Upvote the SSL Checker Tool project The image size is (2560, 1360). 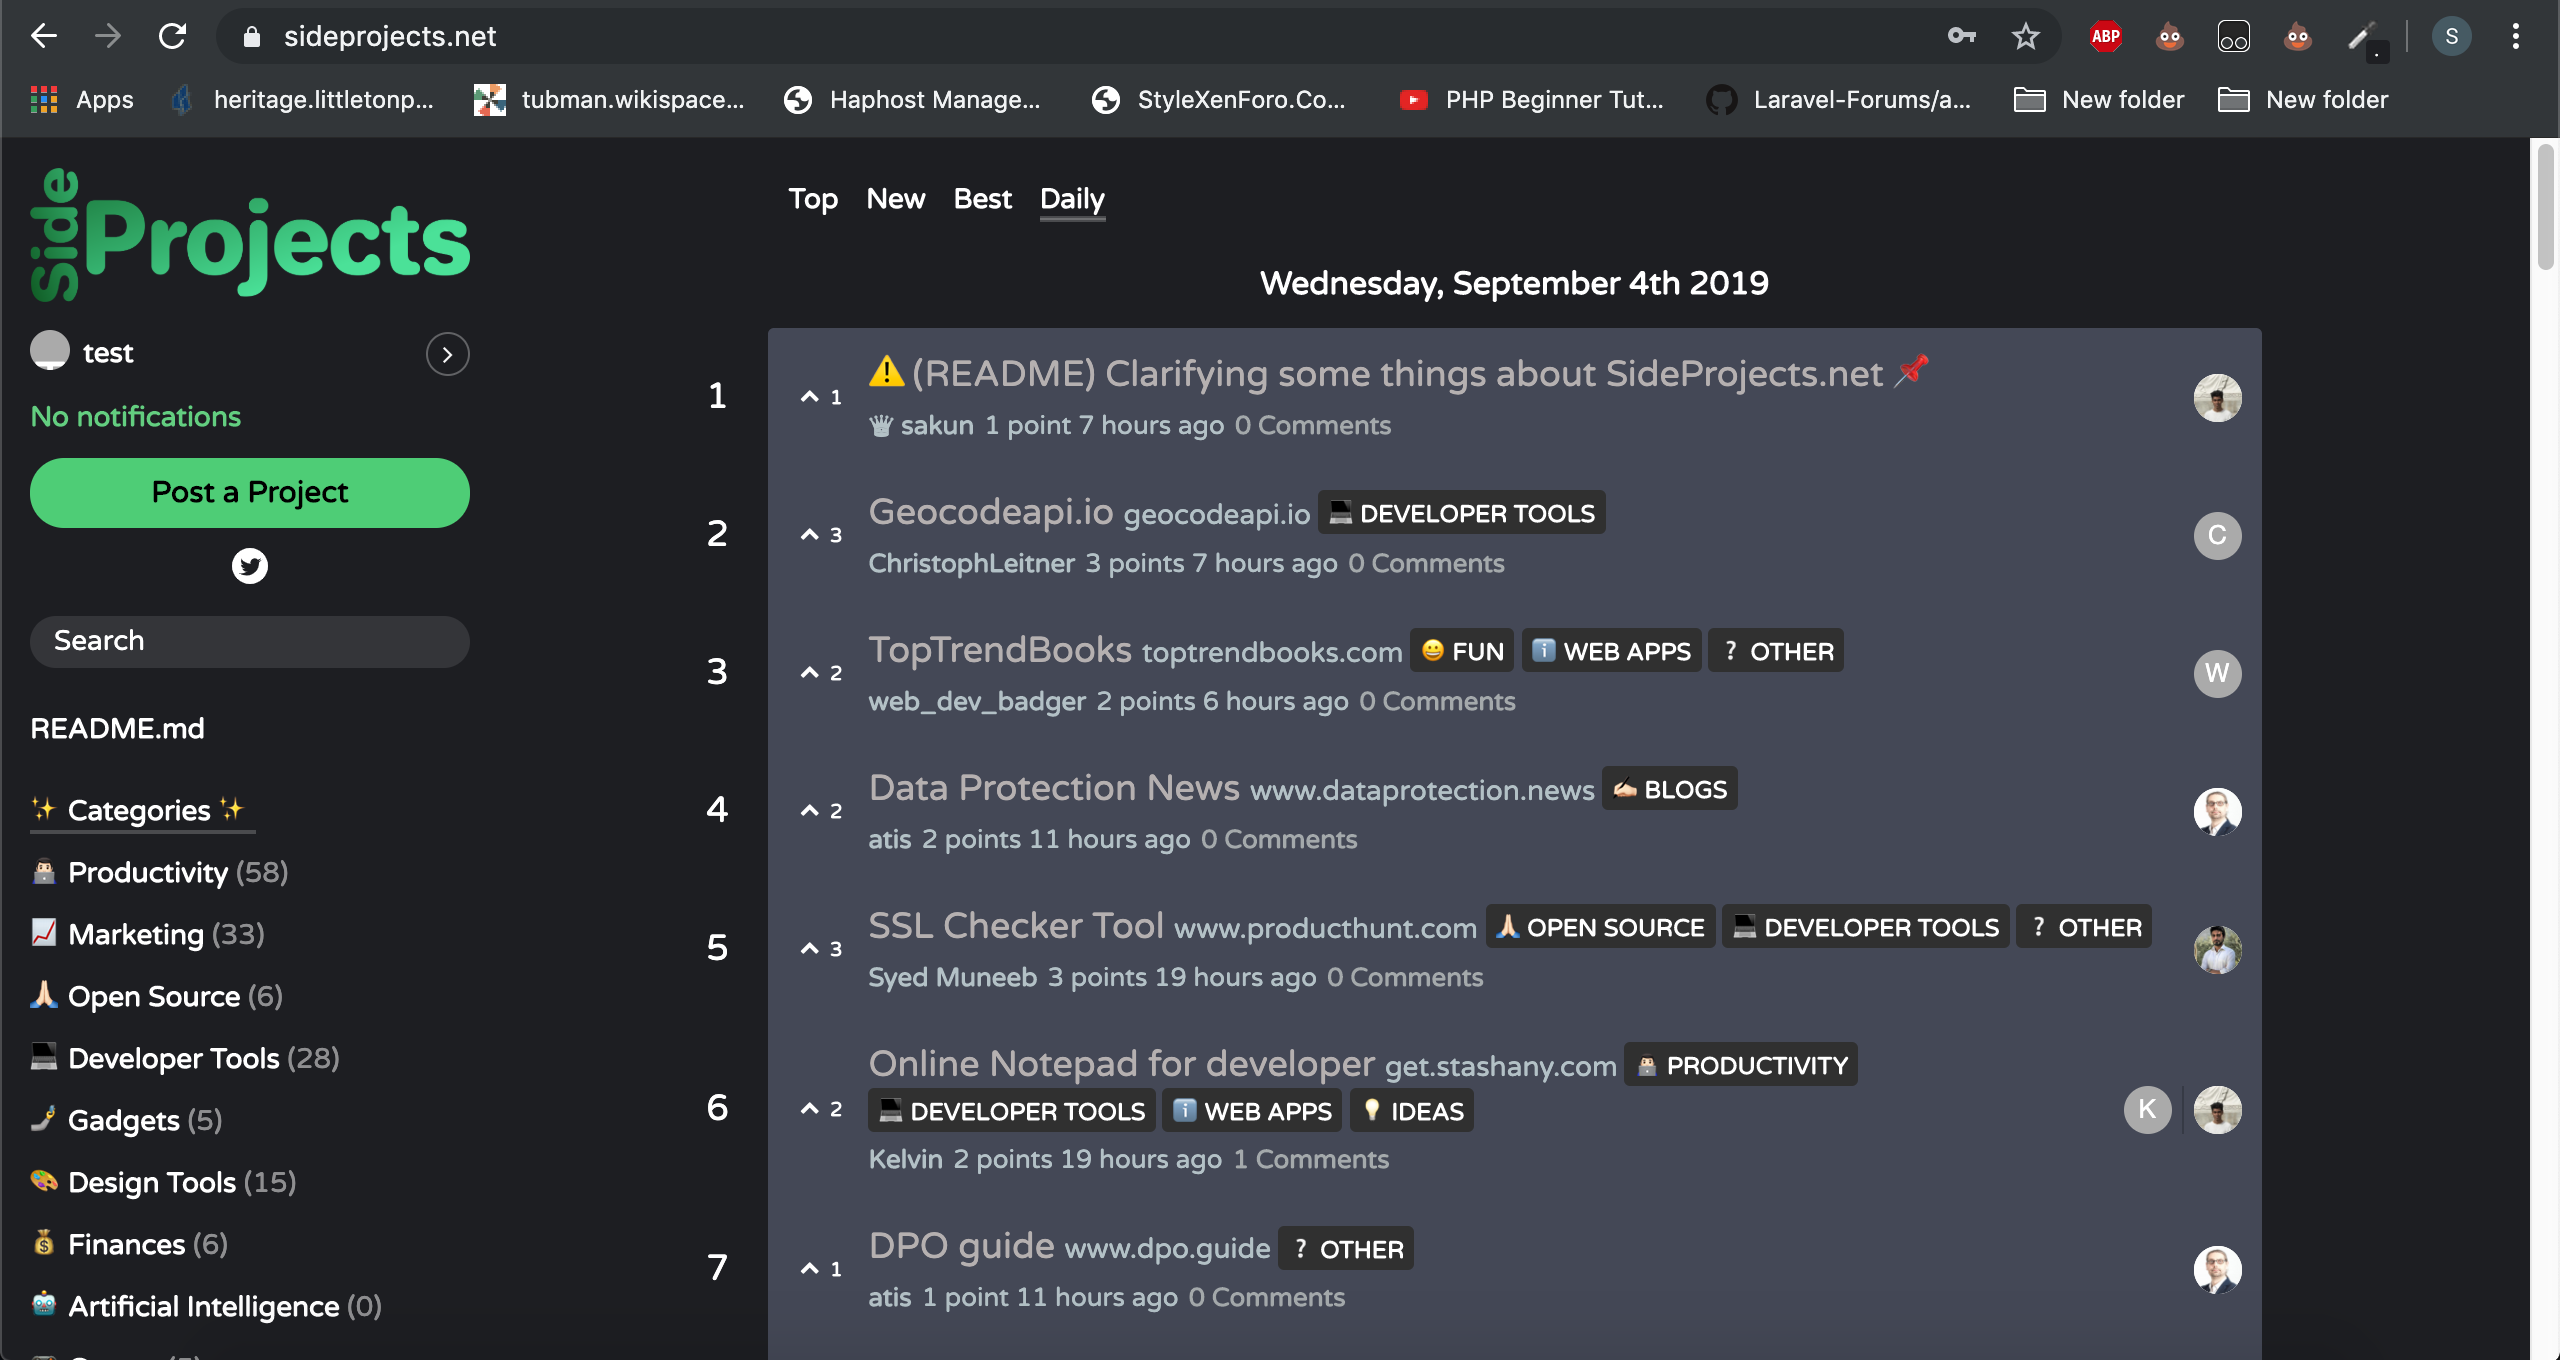click(810, 949)
